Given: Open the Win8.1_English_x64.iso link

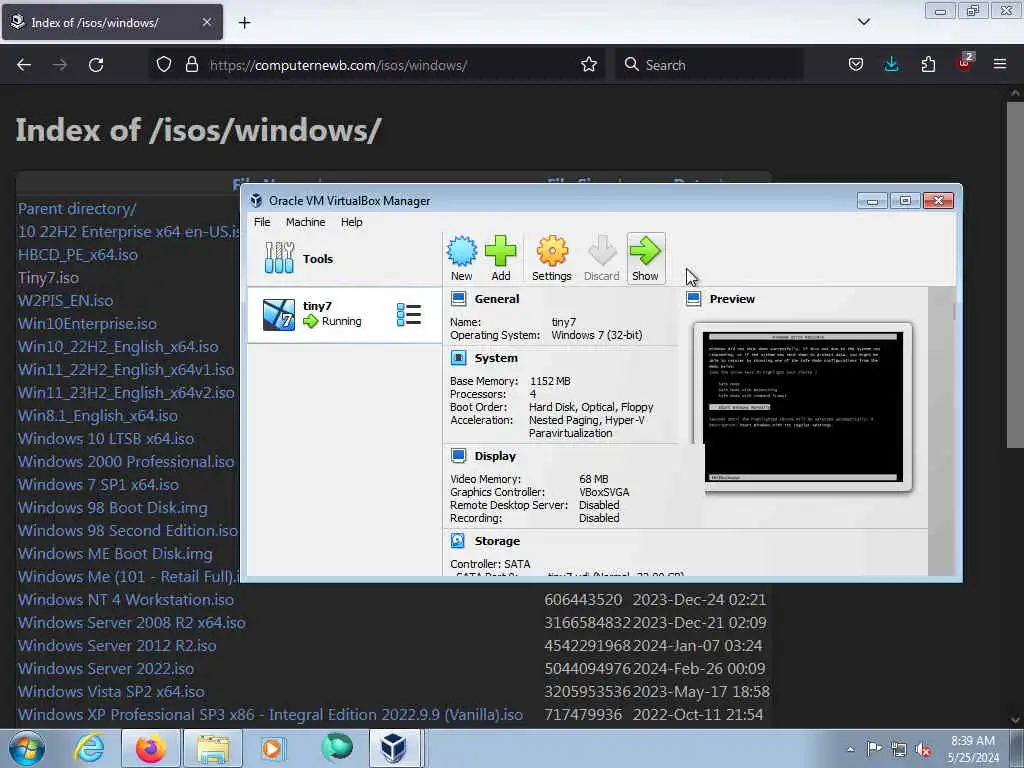Looking at the screenshot, I should click(x=98, y=416).
